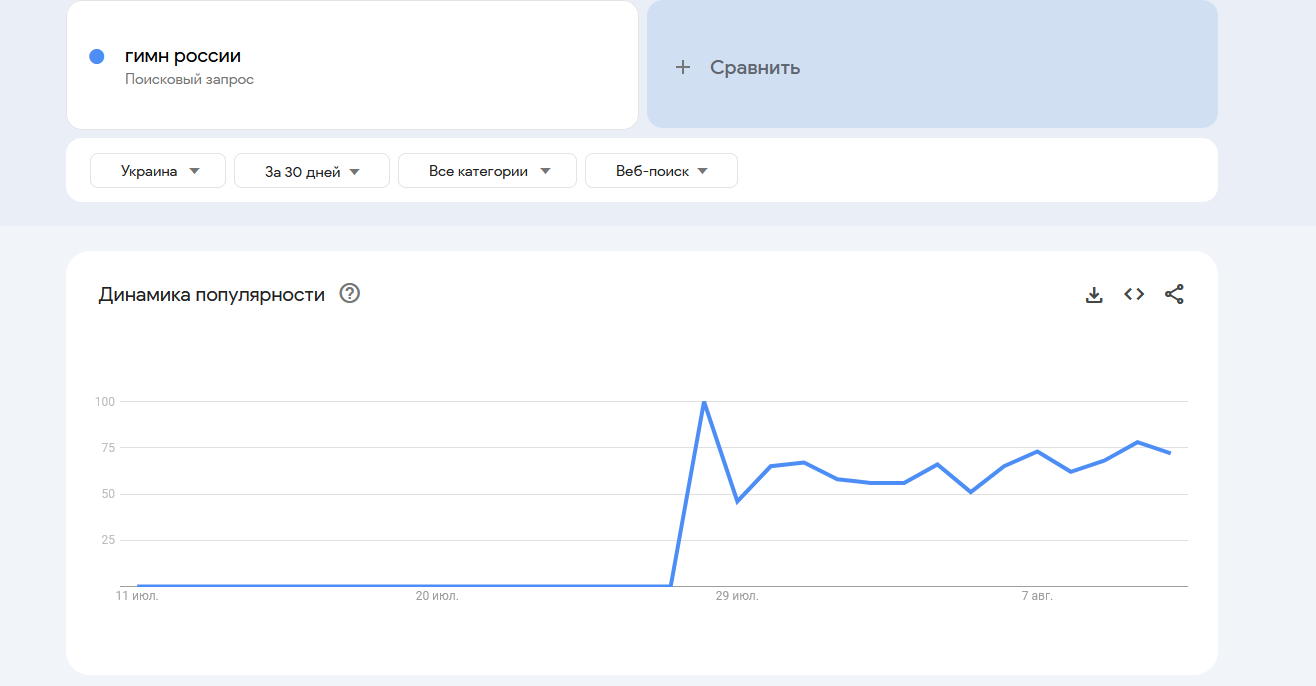Click the last data point on chart line
Image resolution: width=1316 pixels, height=686 pixels.
(1170, 453)
